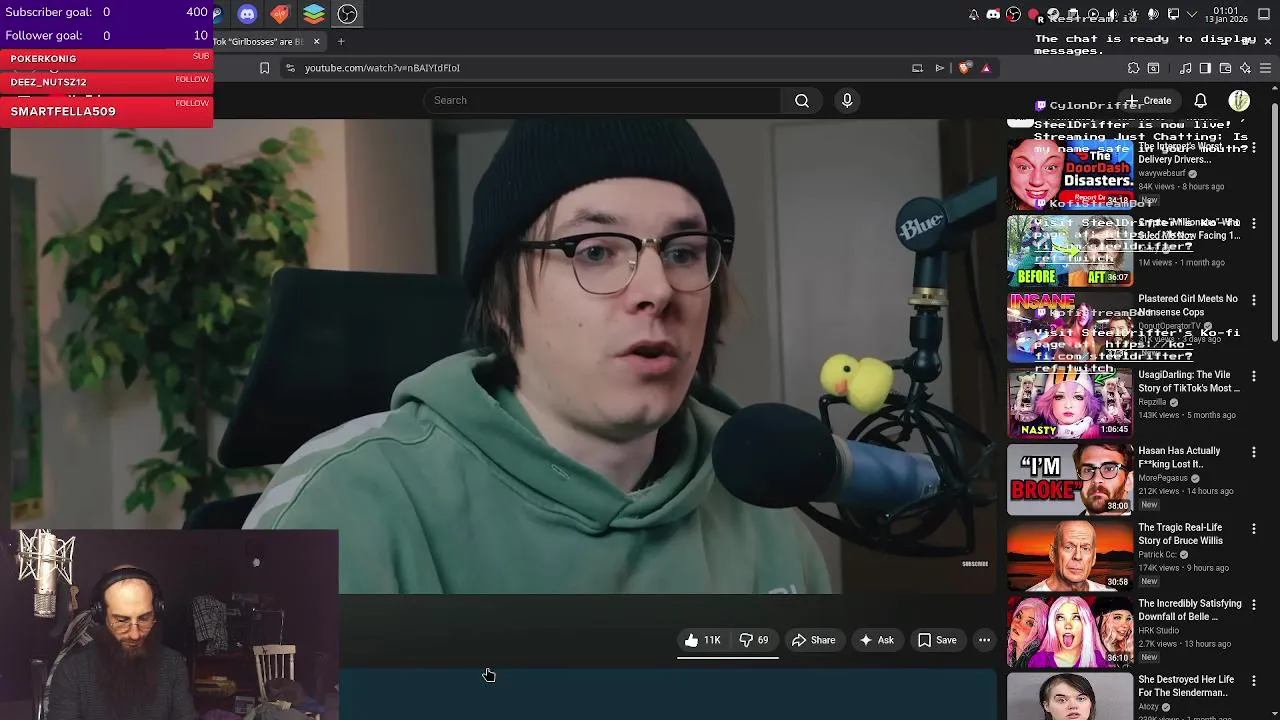Open the BEFORE/AFTER 36:07 thumbnail
This screenshot has height=720, width=1280.
(1070, 250)
